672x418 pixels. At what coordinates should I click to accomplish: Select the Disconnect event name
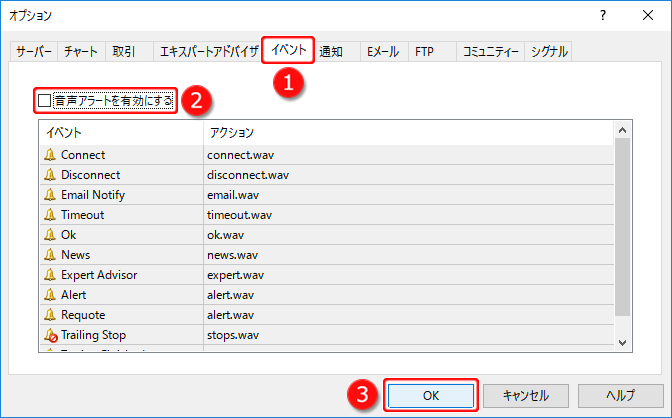91,175
